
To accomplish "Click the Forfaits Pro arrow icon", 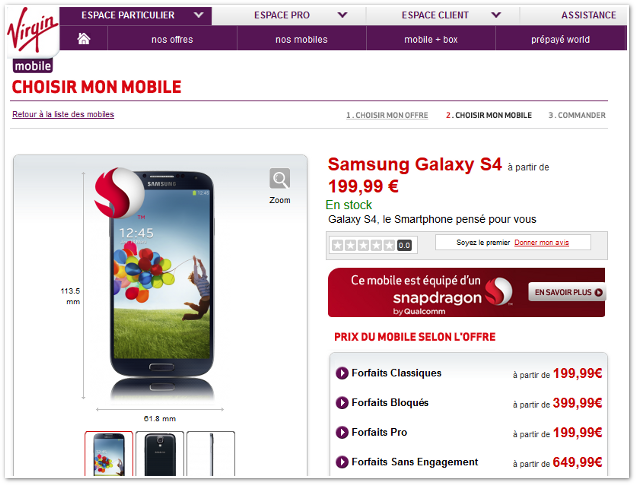I will tap(342, 432).
